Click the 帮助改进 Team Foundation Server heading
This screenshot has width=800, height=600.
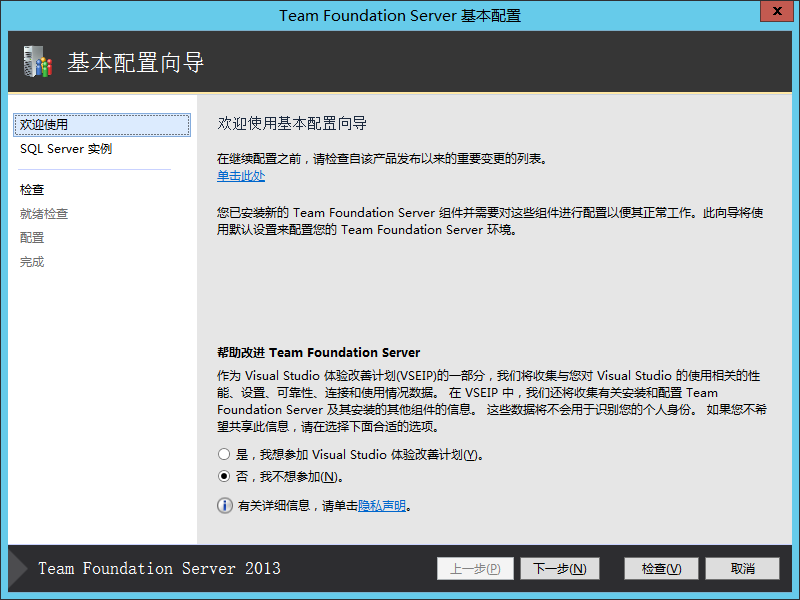pyautogui.click(x=318, y=353)
